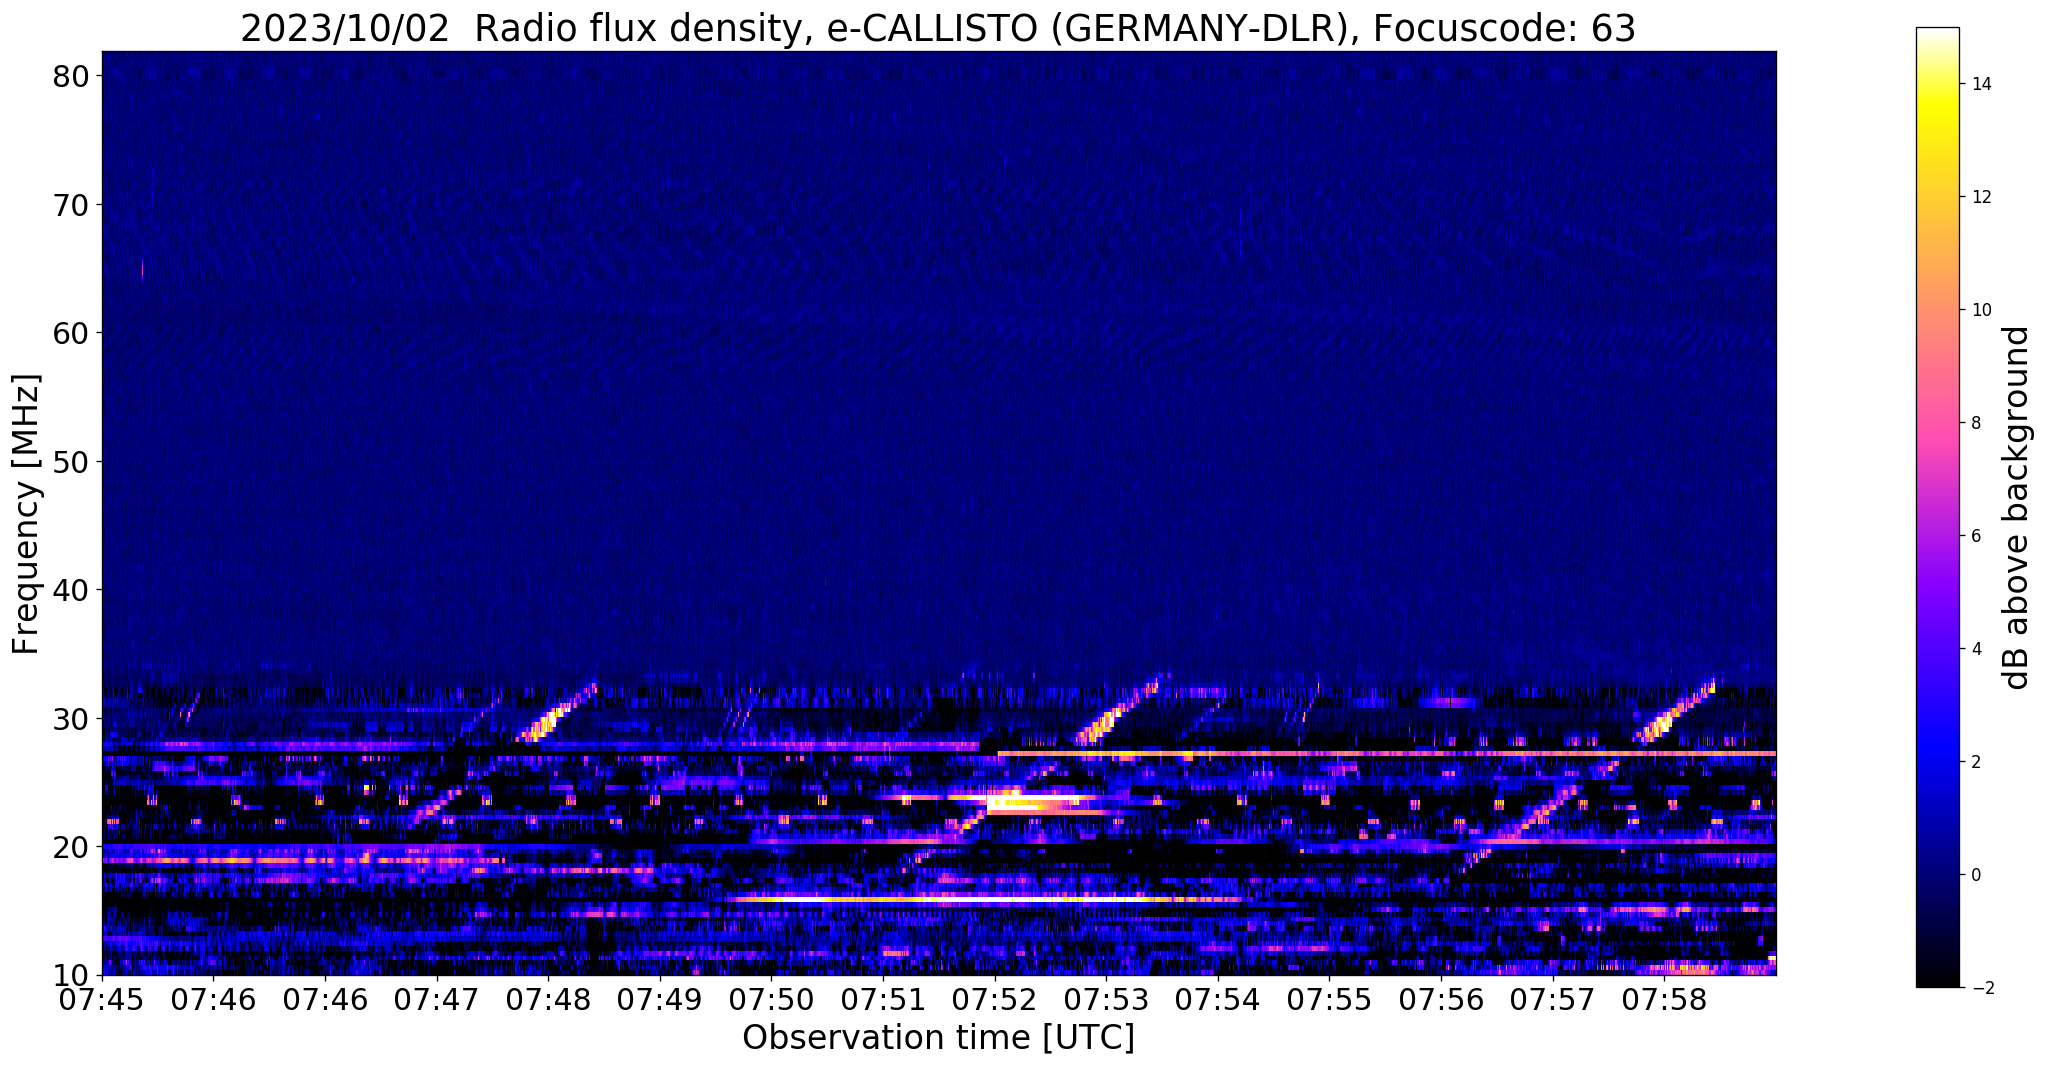The width and height of the screenshot is (2047, 1067).
Task: Click the white top end of the colorbar
Action: (1937, 36)
